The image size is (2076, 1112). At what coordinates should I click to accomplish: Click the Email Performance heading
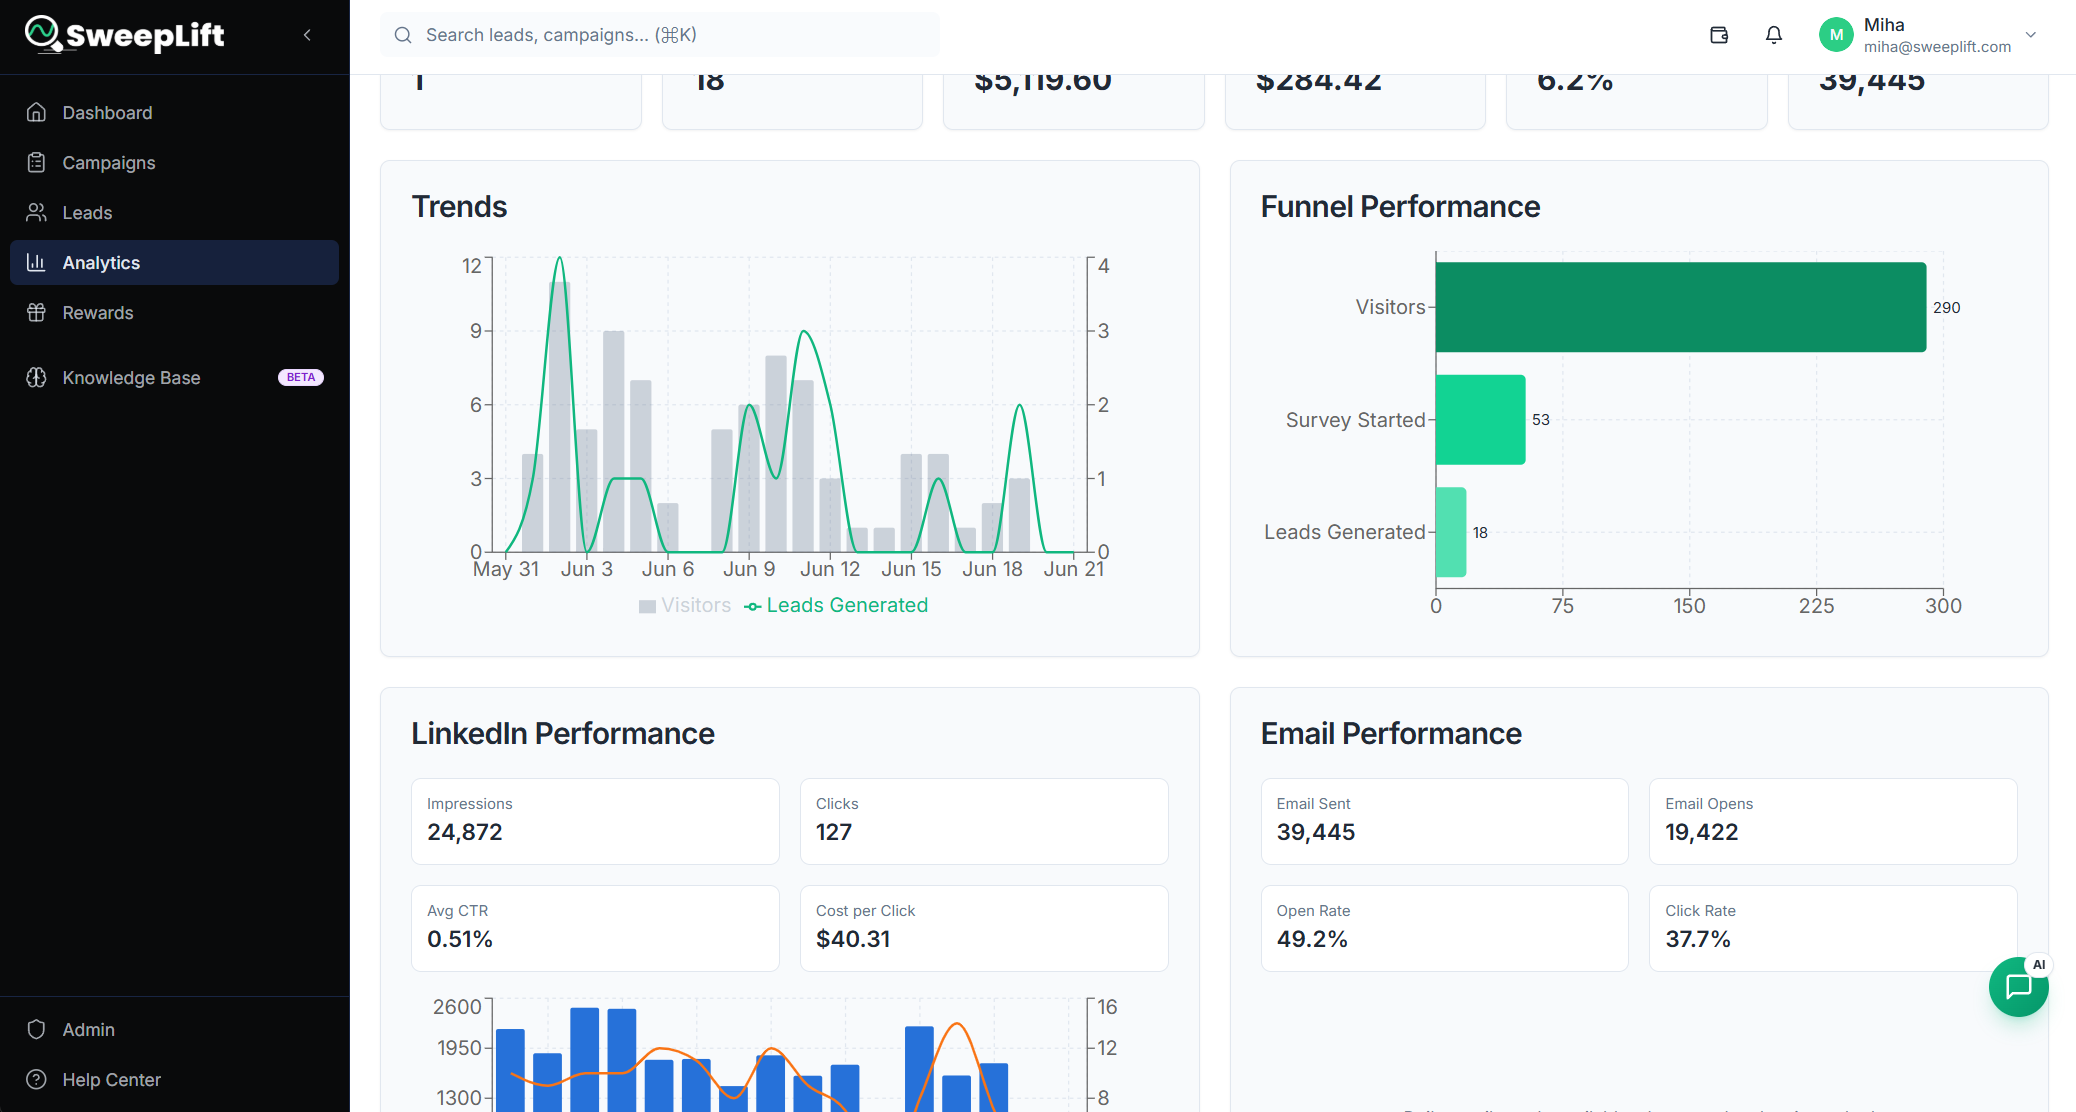(1391, 733)
